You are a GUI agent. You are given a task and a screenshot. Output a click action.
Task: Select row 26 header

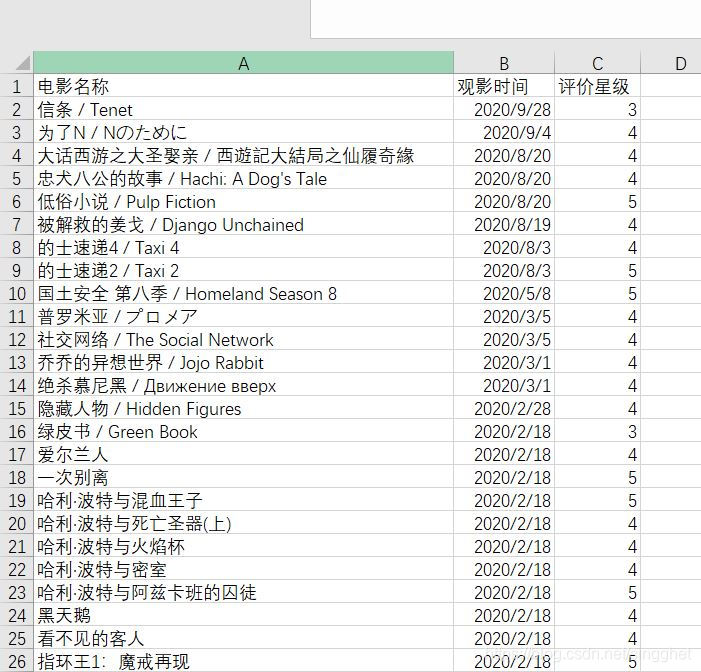pyautogui.click(x=17, y=662)
